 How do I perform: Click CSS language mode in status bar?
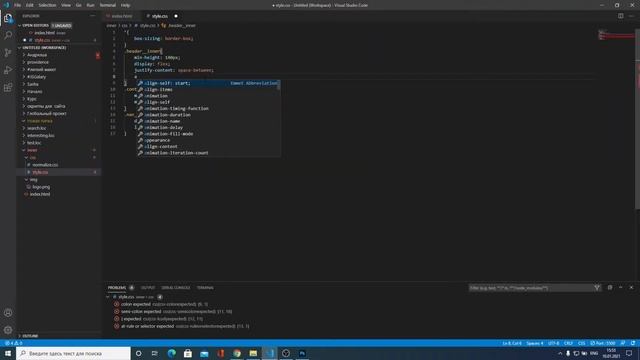click(x=582, y=343)
